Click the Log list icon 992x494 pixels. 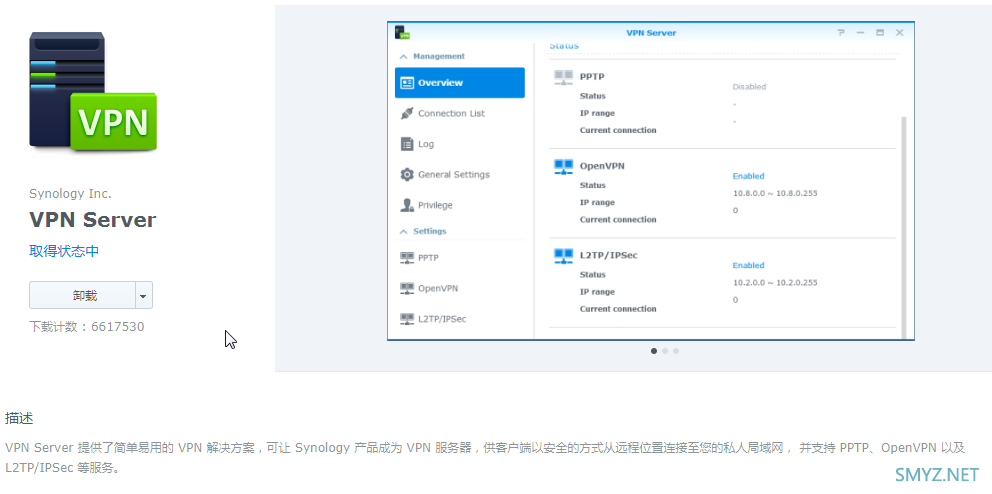[x=407, y=144]
